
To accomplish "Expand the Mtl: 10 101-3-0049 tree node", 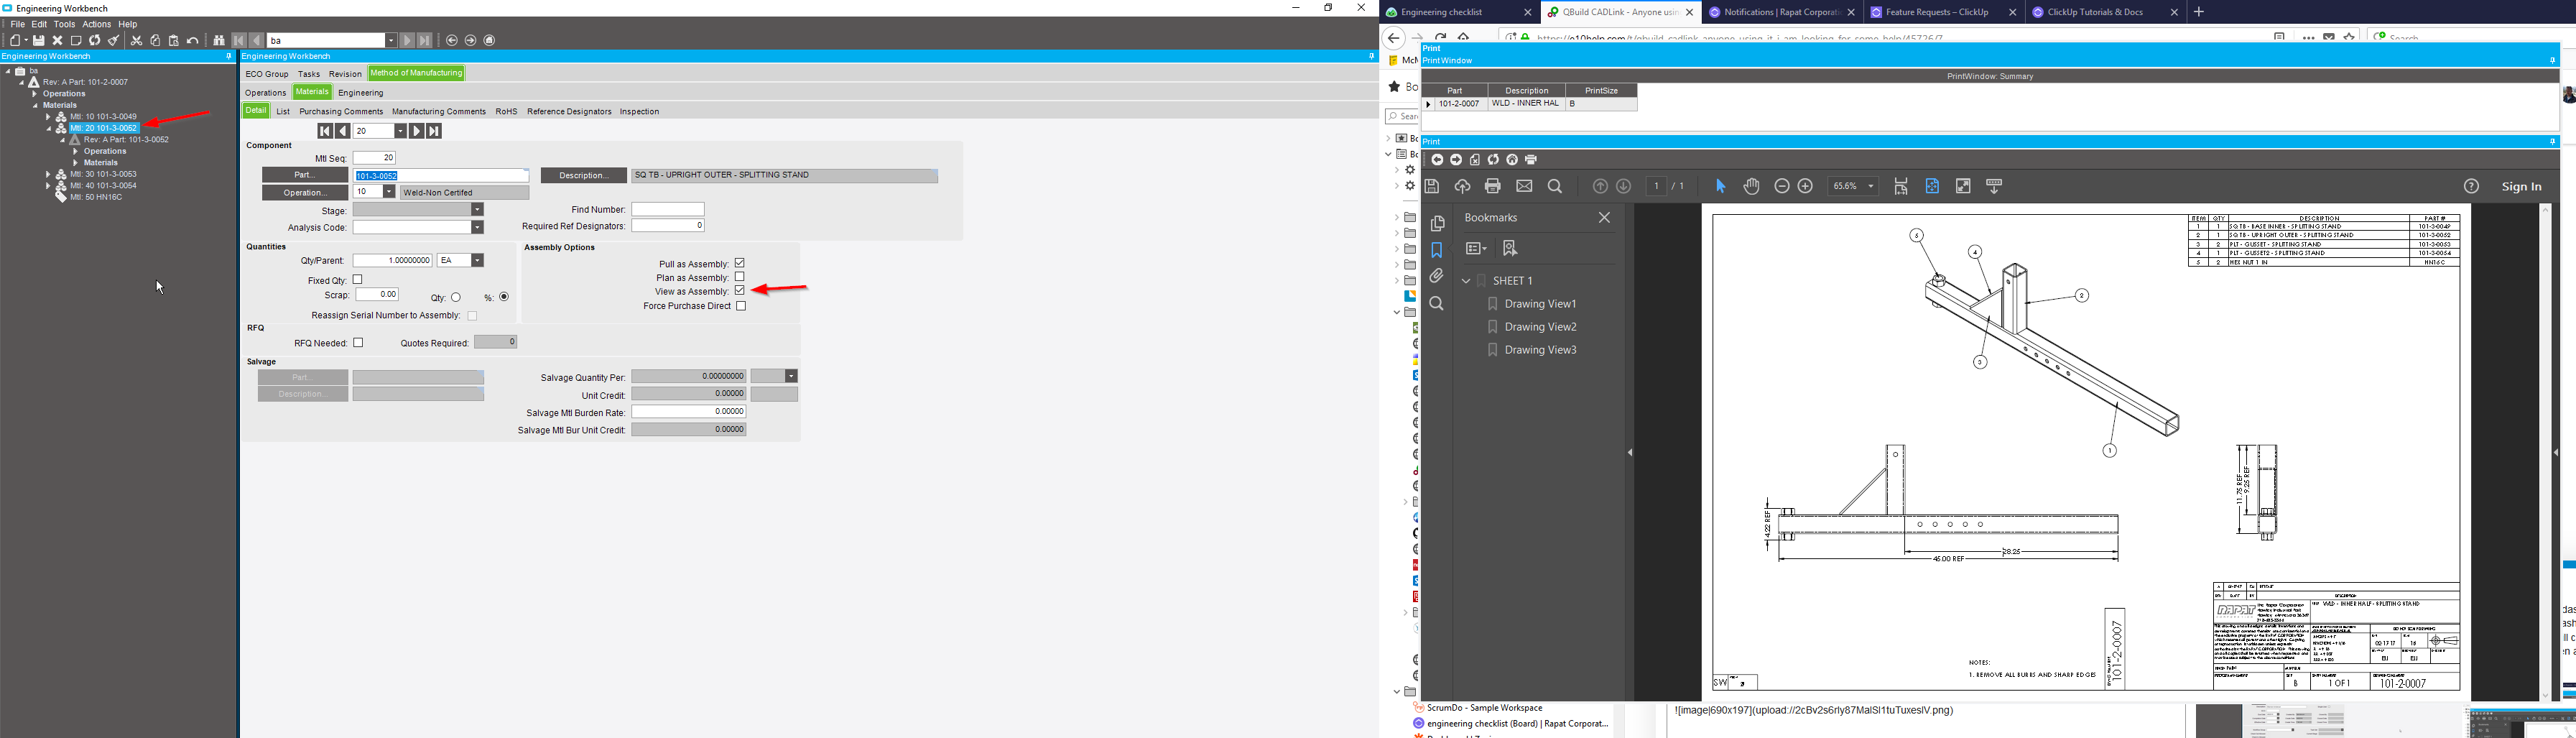I will click(x=48, y=117).
